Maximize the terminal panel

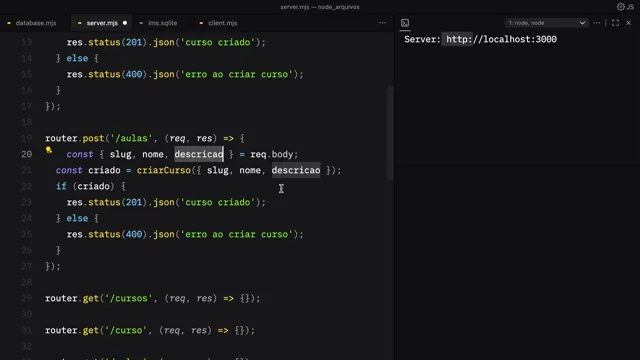click(615, 23)
